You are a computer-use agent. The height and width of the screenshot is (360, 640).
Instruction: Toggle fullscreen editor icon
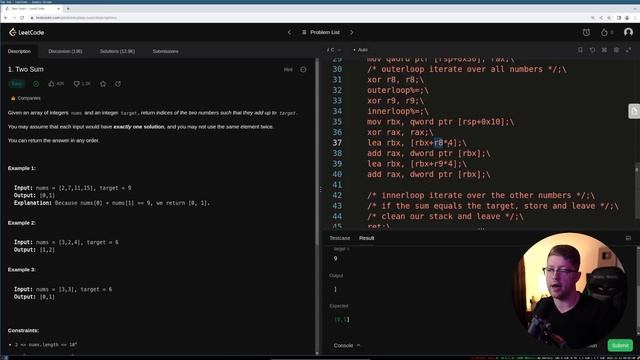pos(629,50)
